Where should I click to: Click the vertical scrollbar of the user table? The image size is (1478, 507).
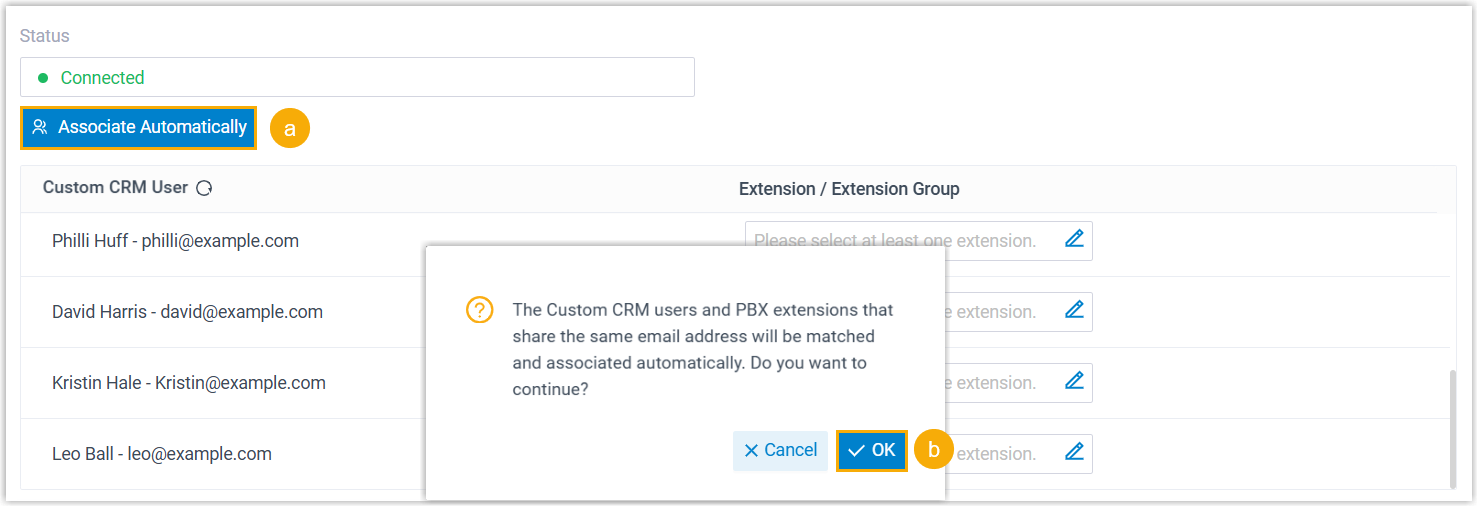coord(1453,428)
